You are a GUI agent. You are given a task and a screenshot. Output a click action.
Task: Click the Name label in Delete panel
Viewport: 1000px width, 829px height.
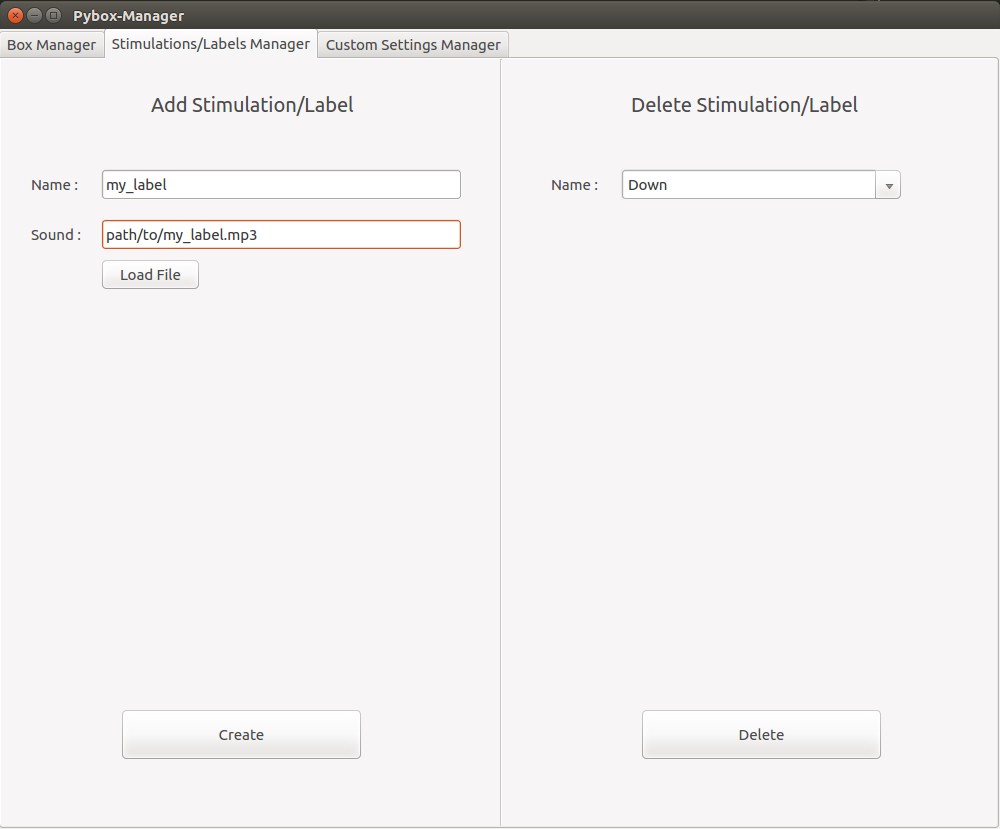click(574, 185)
